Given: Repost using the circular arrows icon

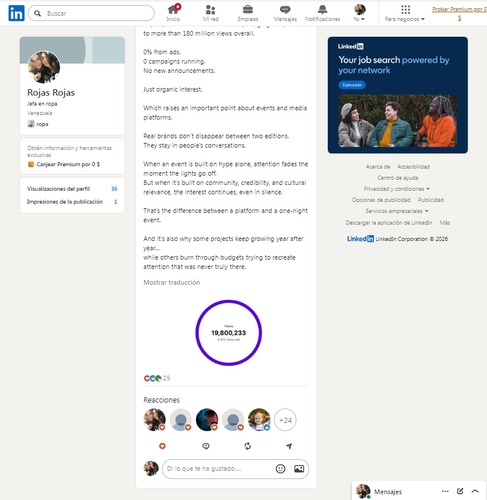Looking at the screenshot, I should [x=247, y=446].
